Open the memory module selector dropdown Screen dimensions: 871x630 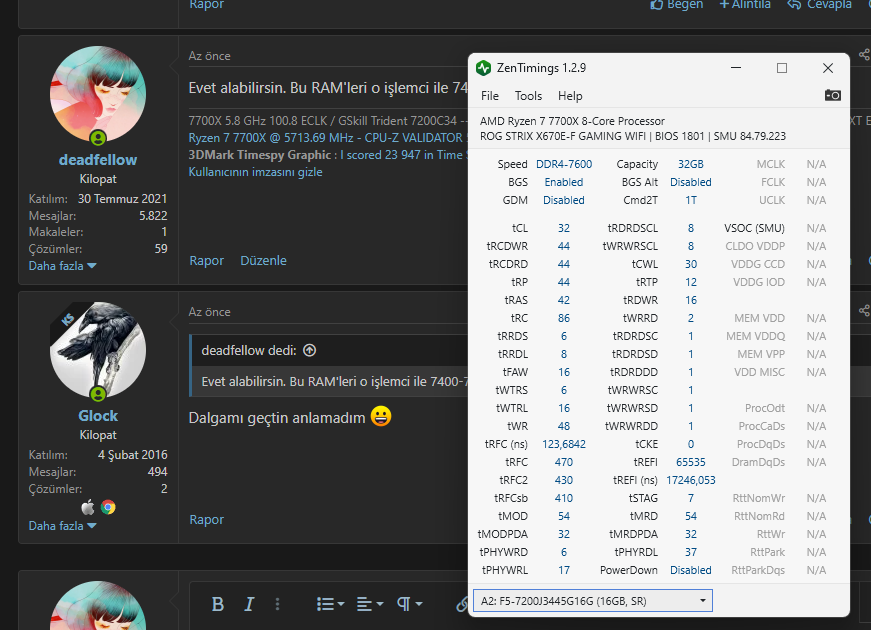pos(593,601)
